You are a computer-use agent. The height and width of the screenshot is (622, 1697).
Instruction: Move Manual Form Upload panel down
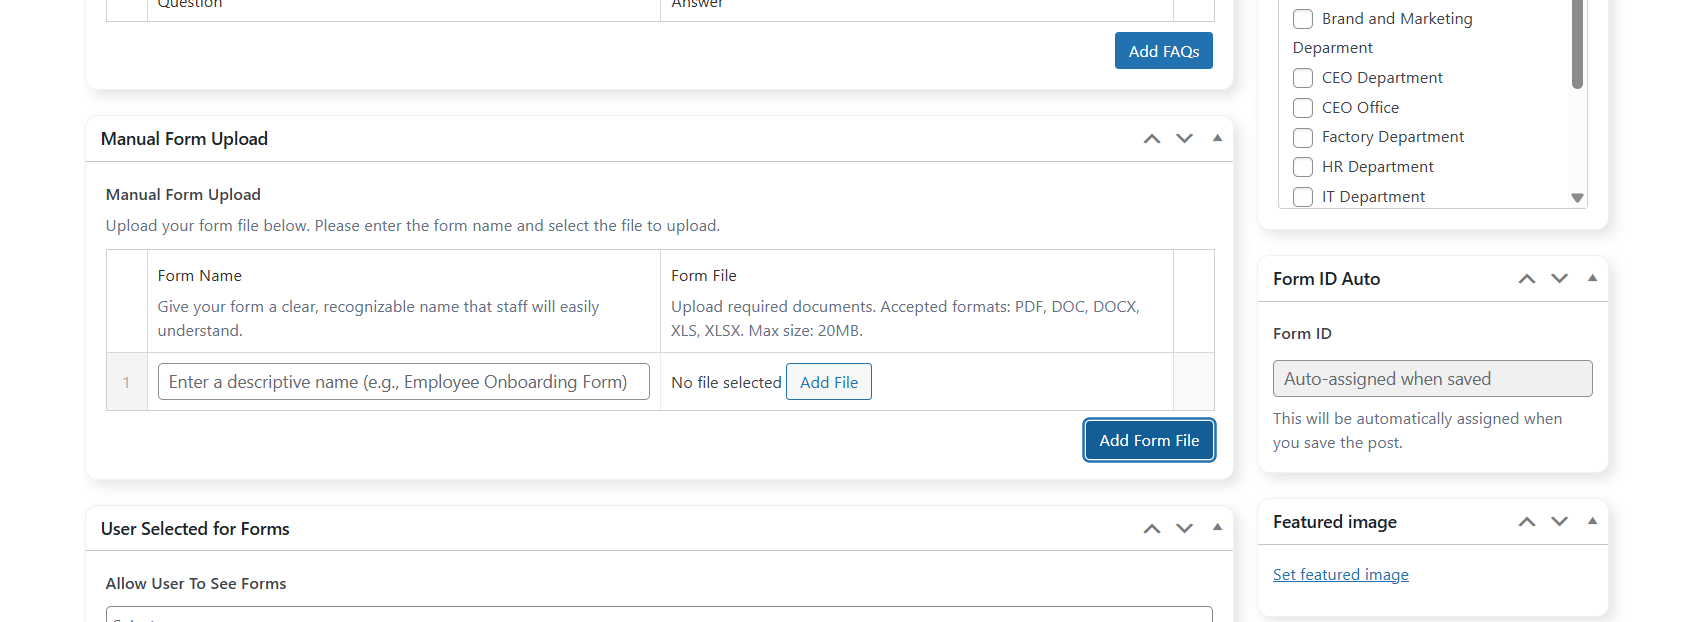tap(1185, 139)
